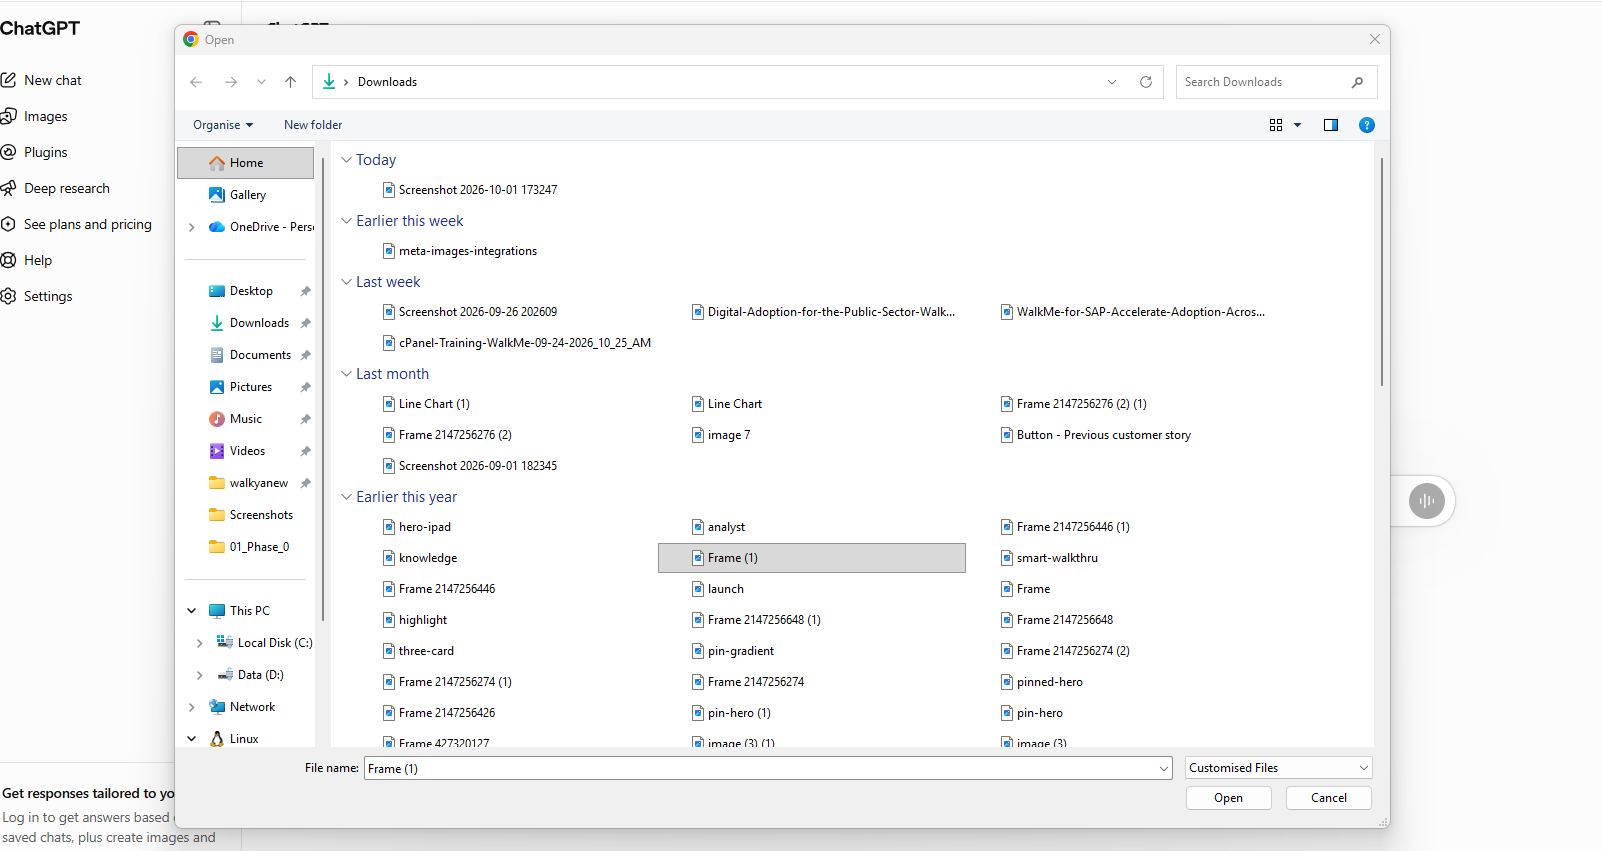Open the Screenshots folder in sidebar
This screenshot has width=1602, height=851.
point(261,515)
